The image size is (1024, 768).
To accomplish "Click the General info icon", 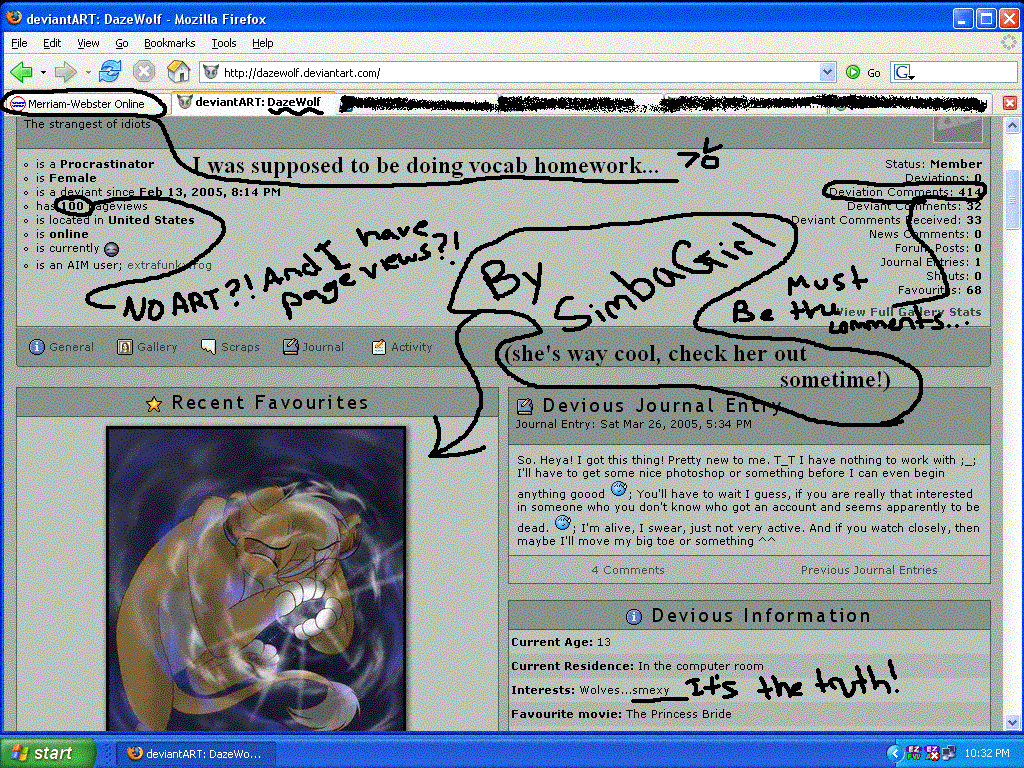I will 37,347.
